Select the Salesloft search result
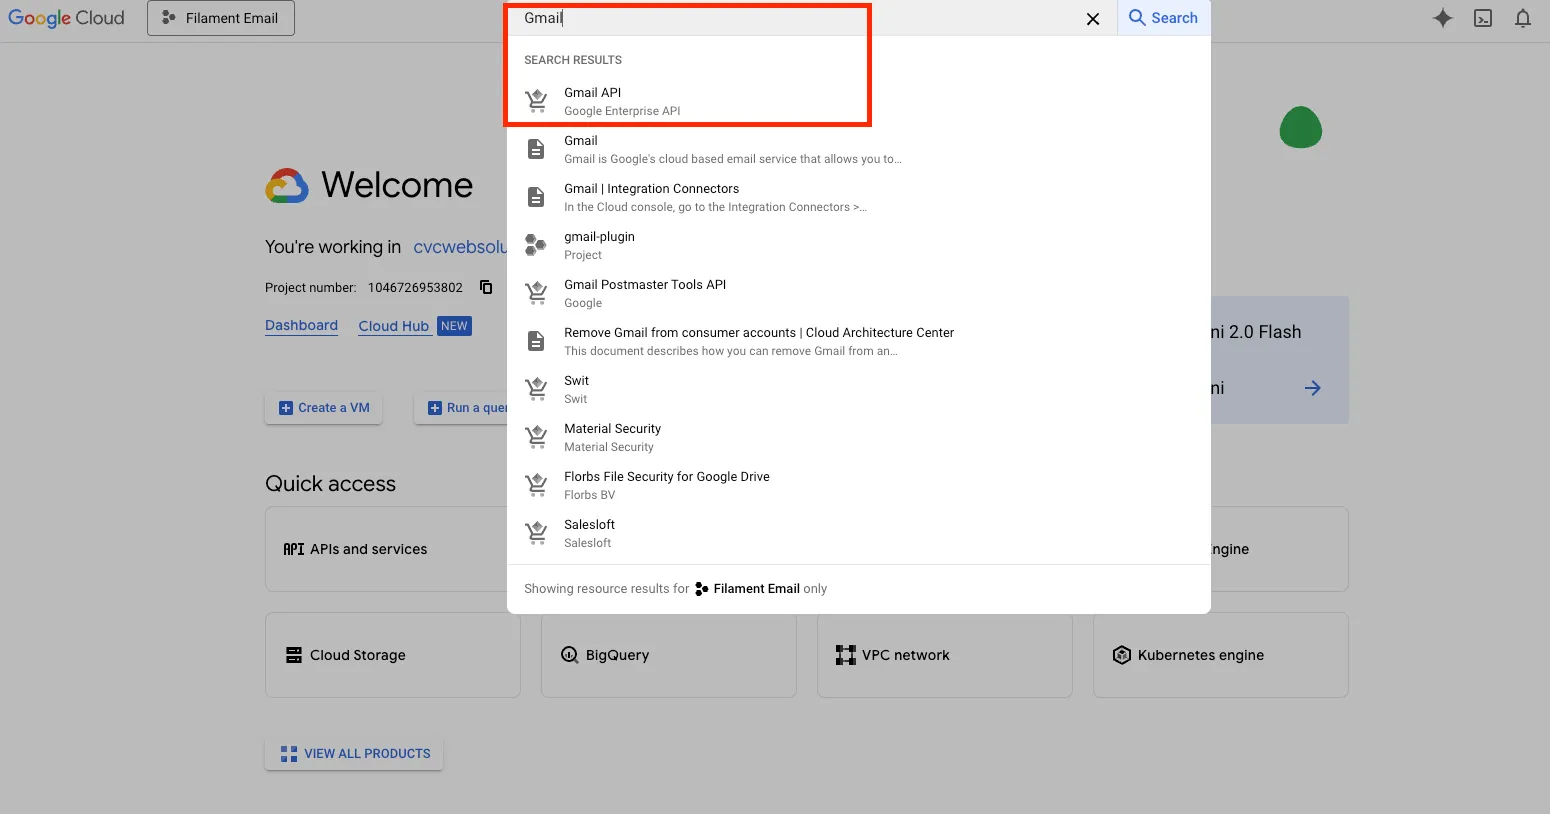 (x=859, y=533)
